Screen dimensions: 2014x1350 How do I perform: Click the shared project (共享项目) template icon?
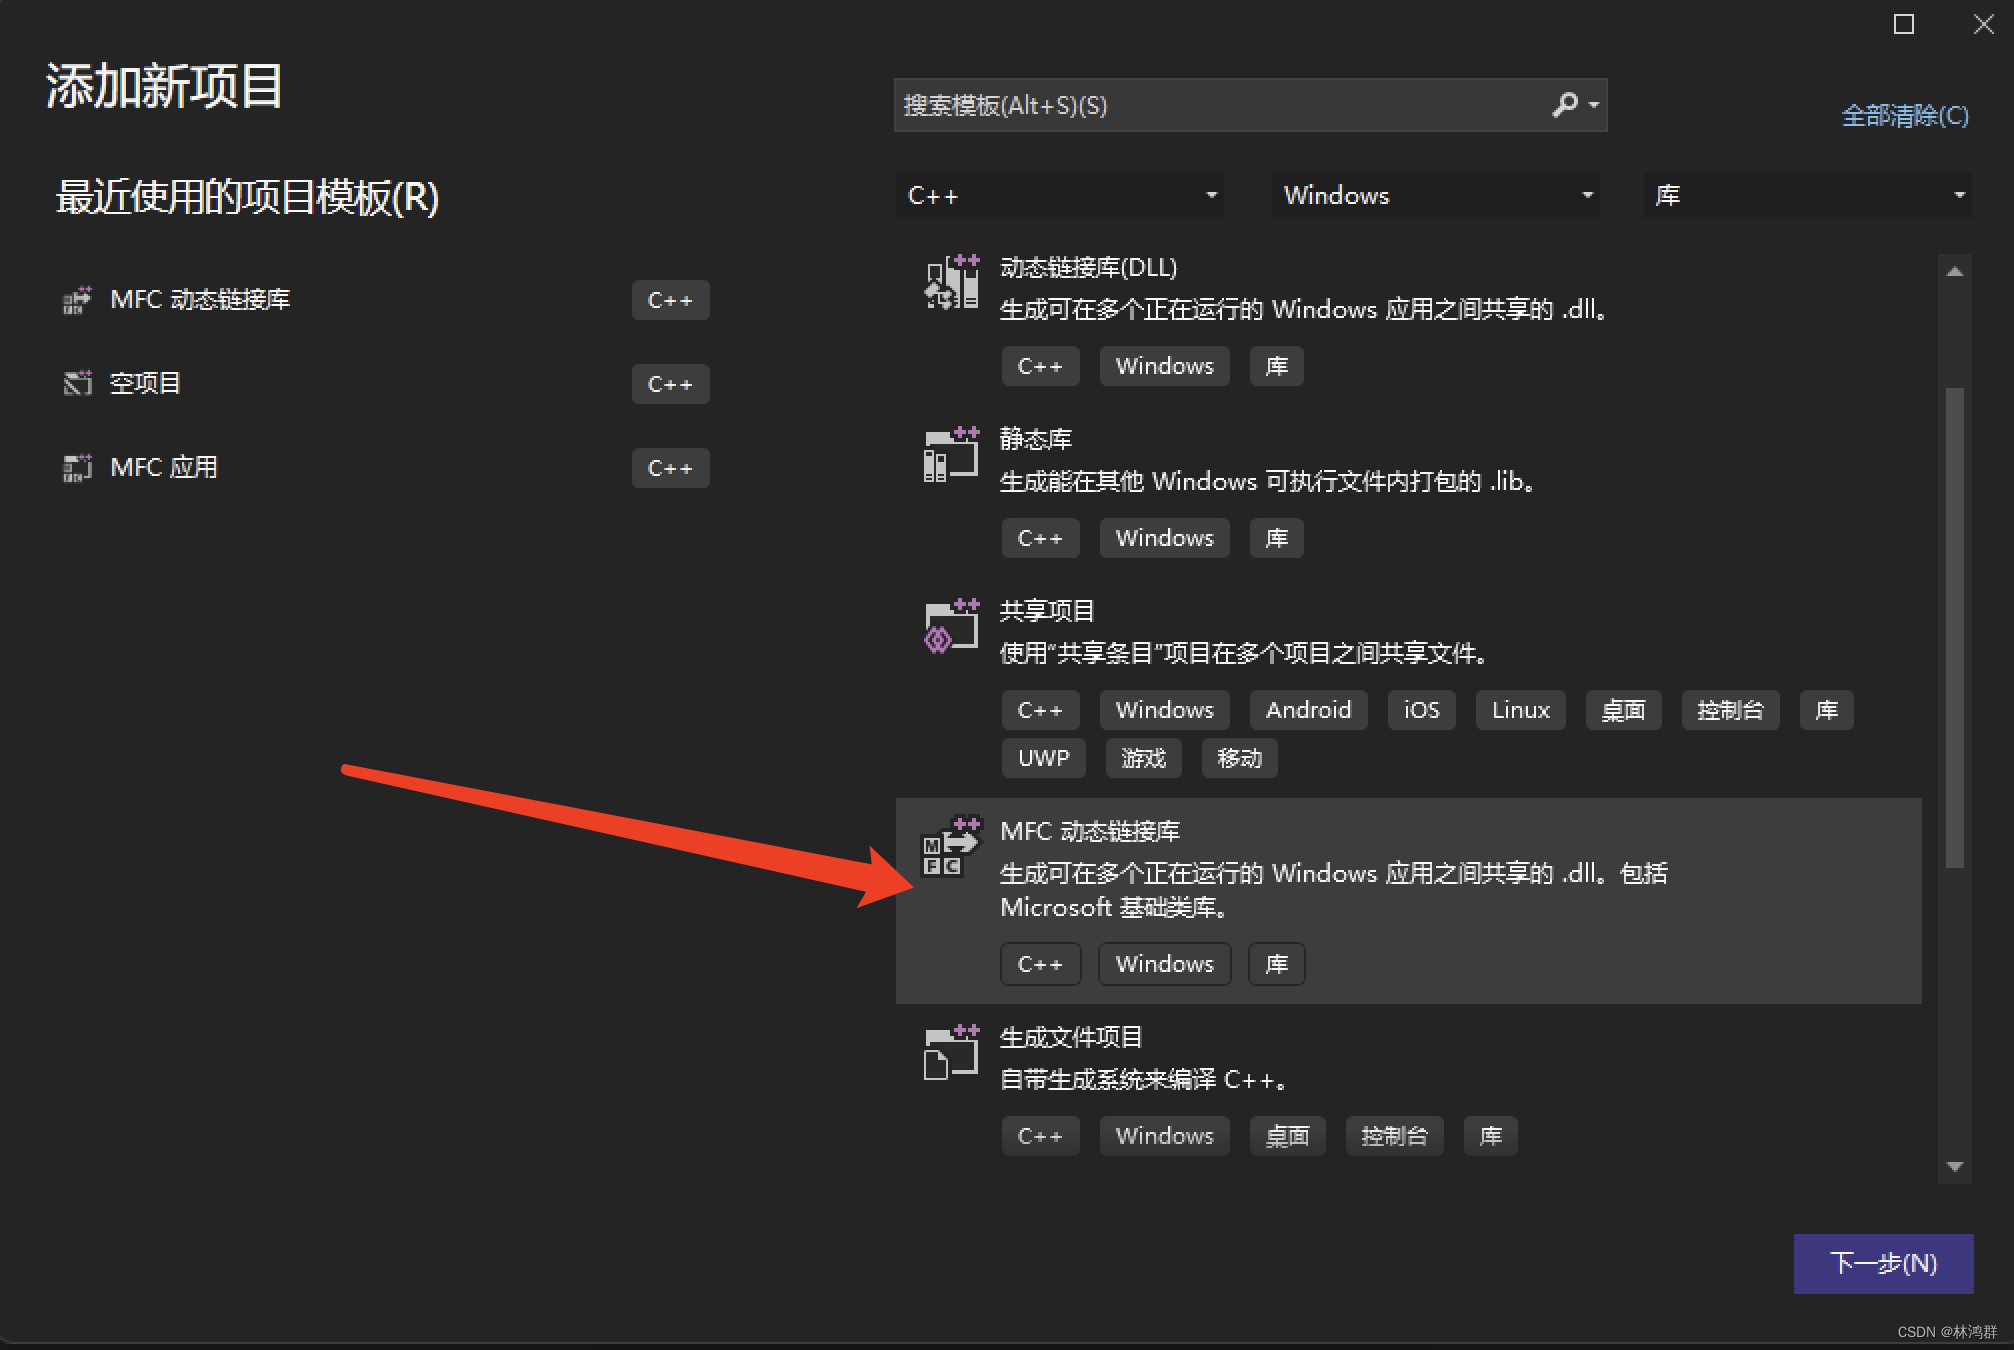click(951, 626)
